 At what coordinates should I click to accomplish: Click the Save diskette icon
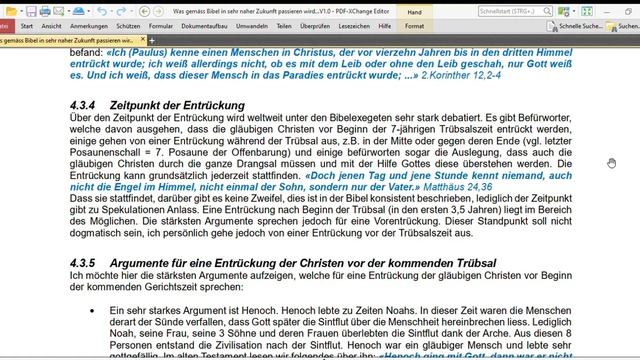(31, 11)
